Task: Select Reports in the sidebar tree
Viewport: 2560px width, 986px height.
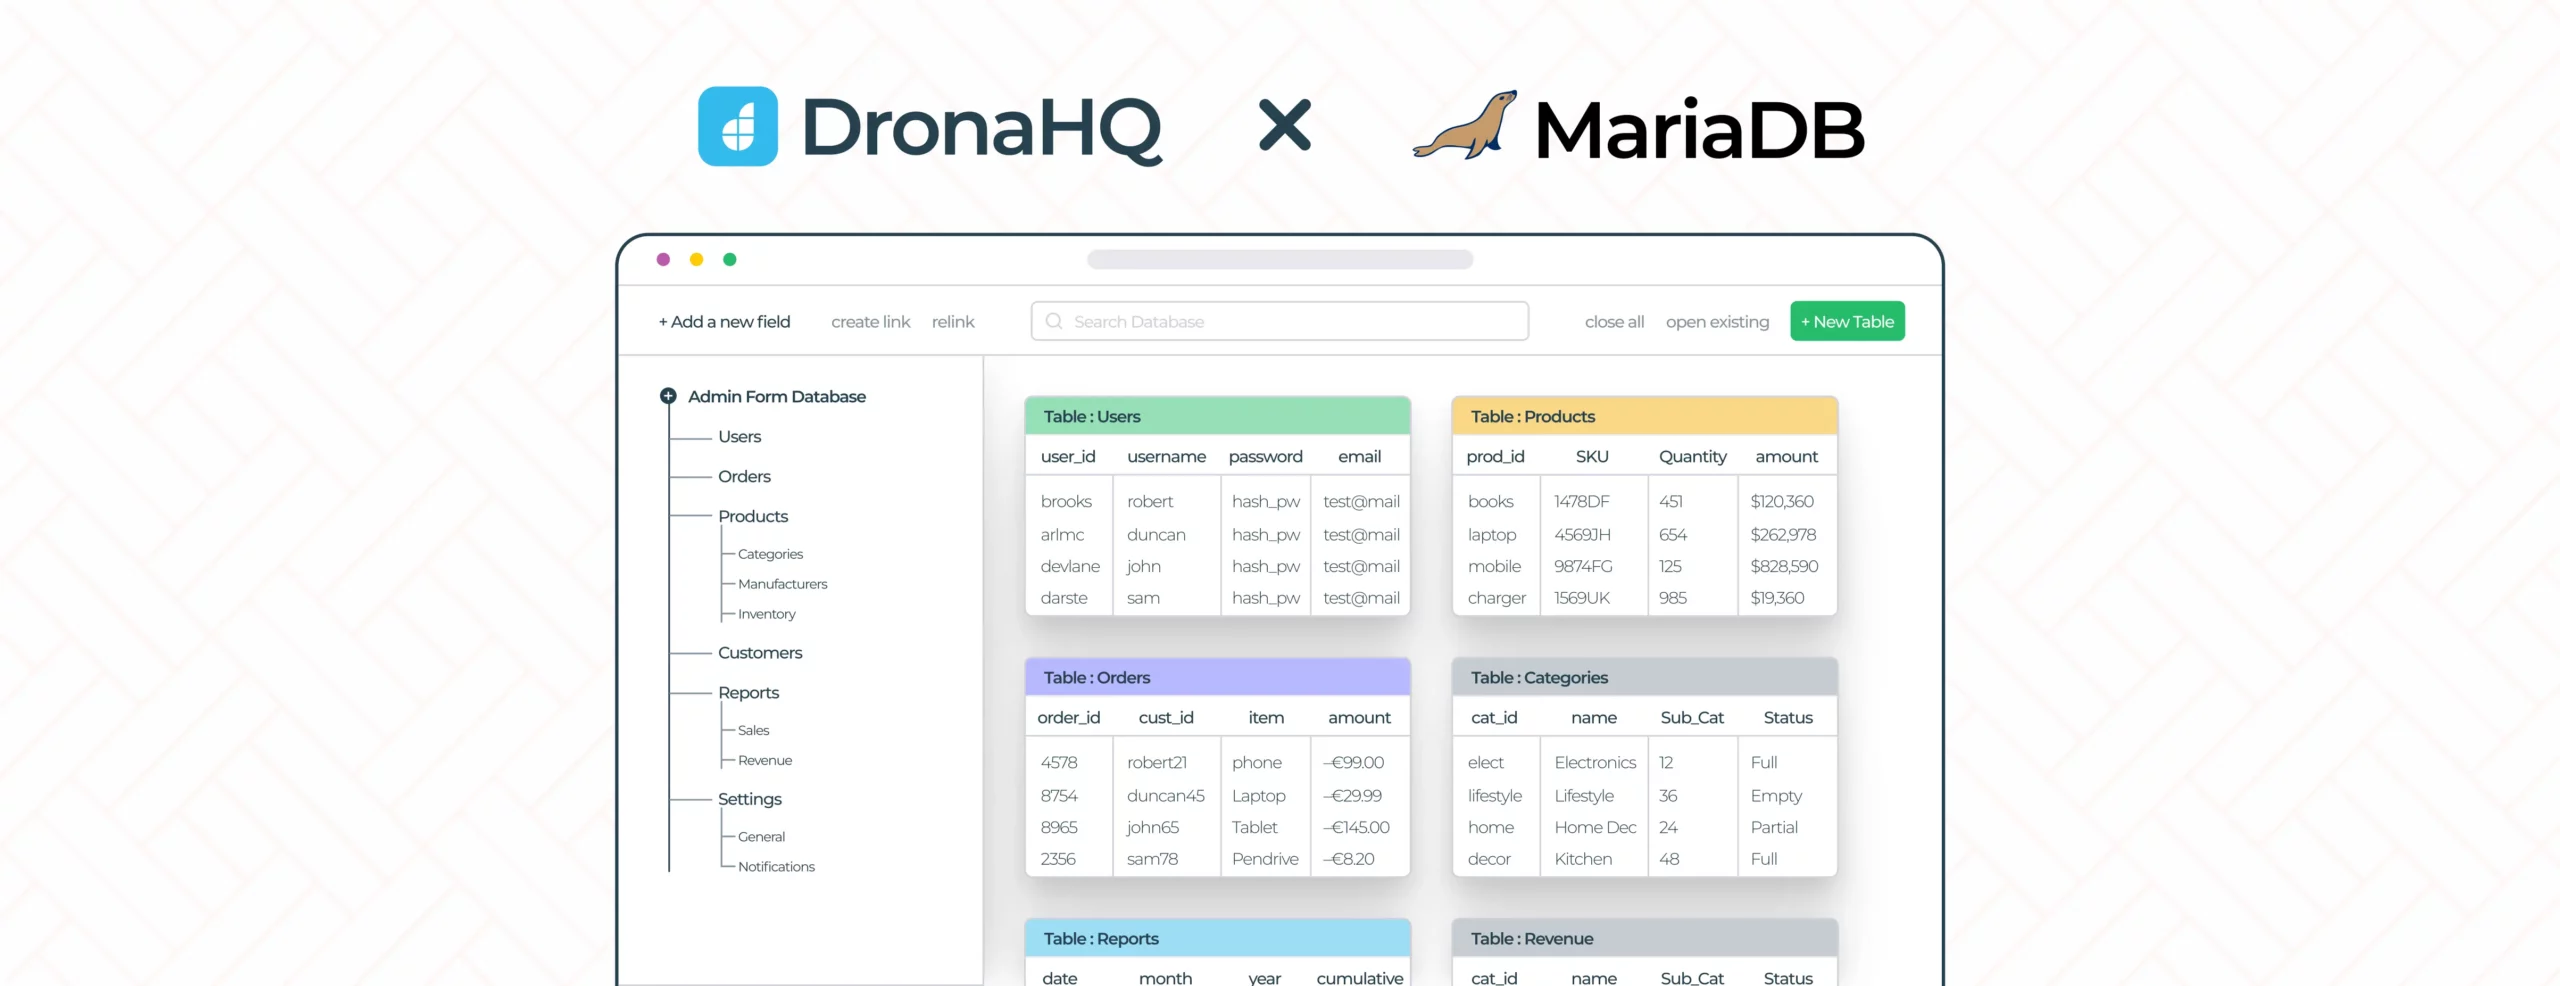Action: coord(748,692)
